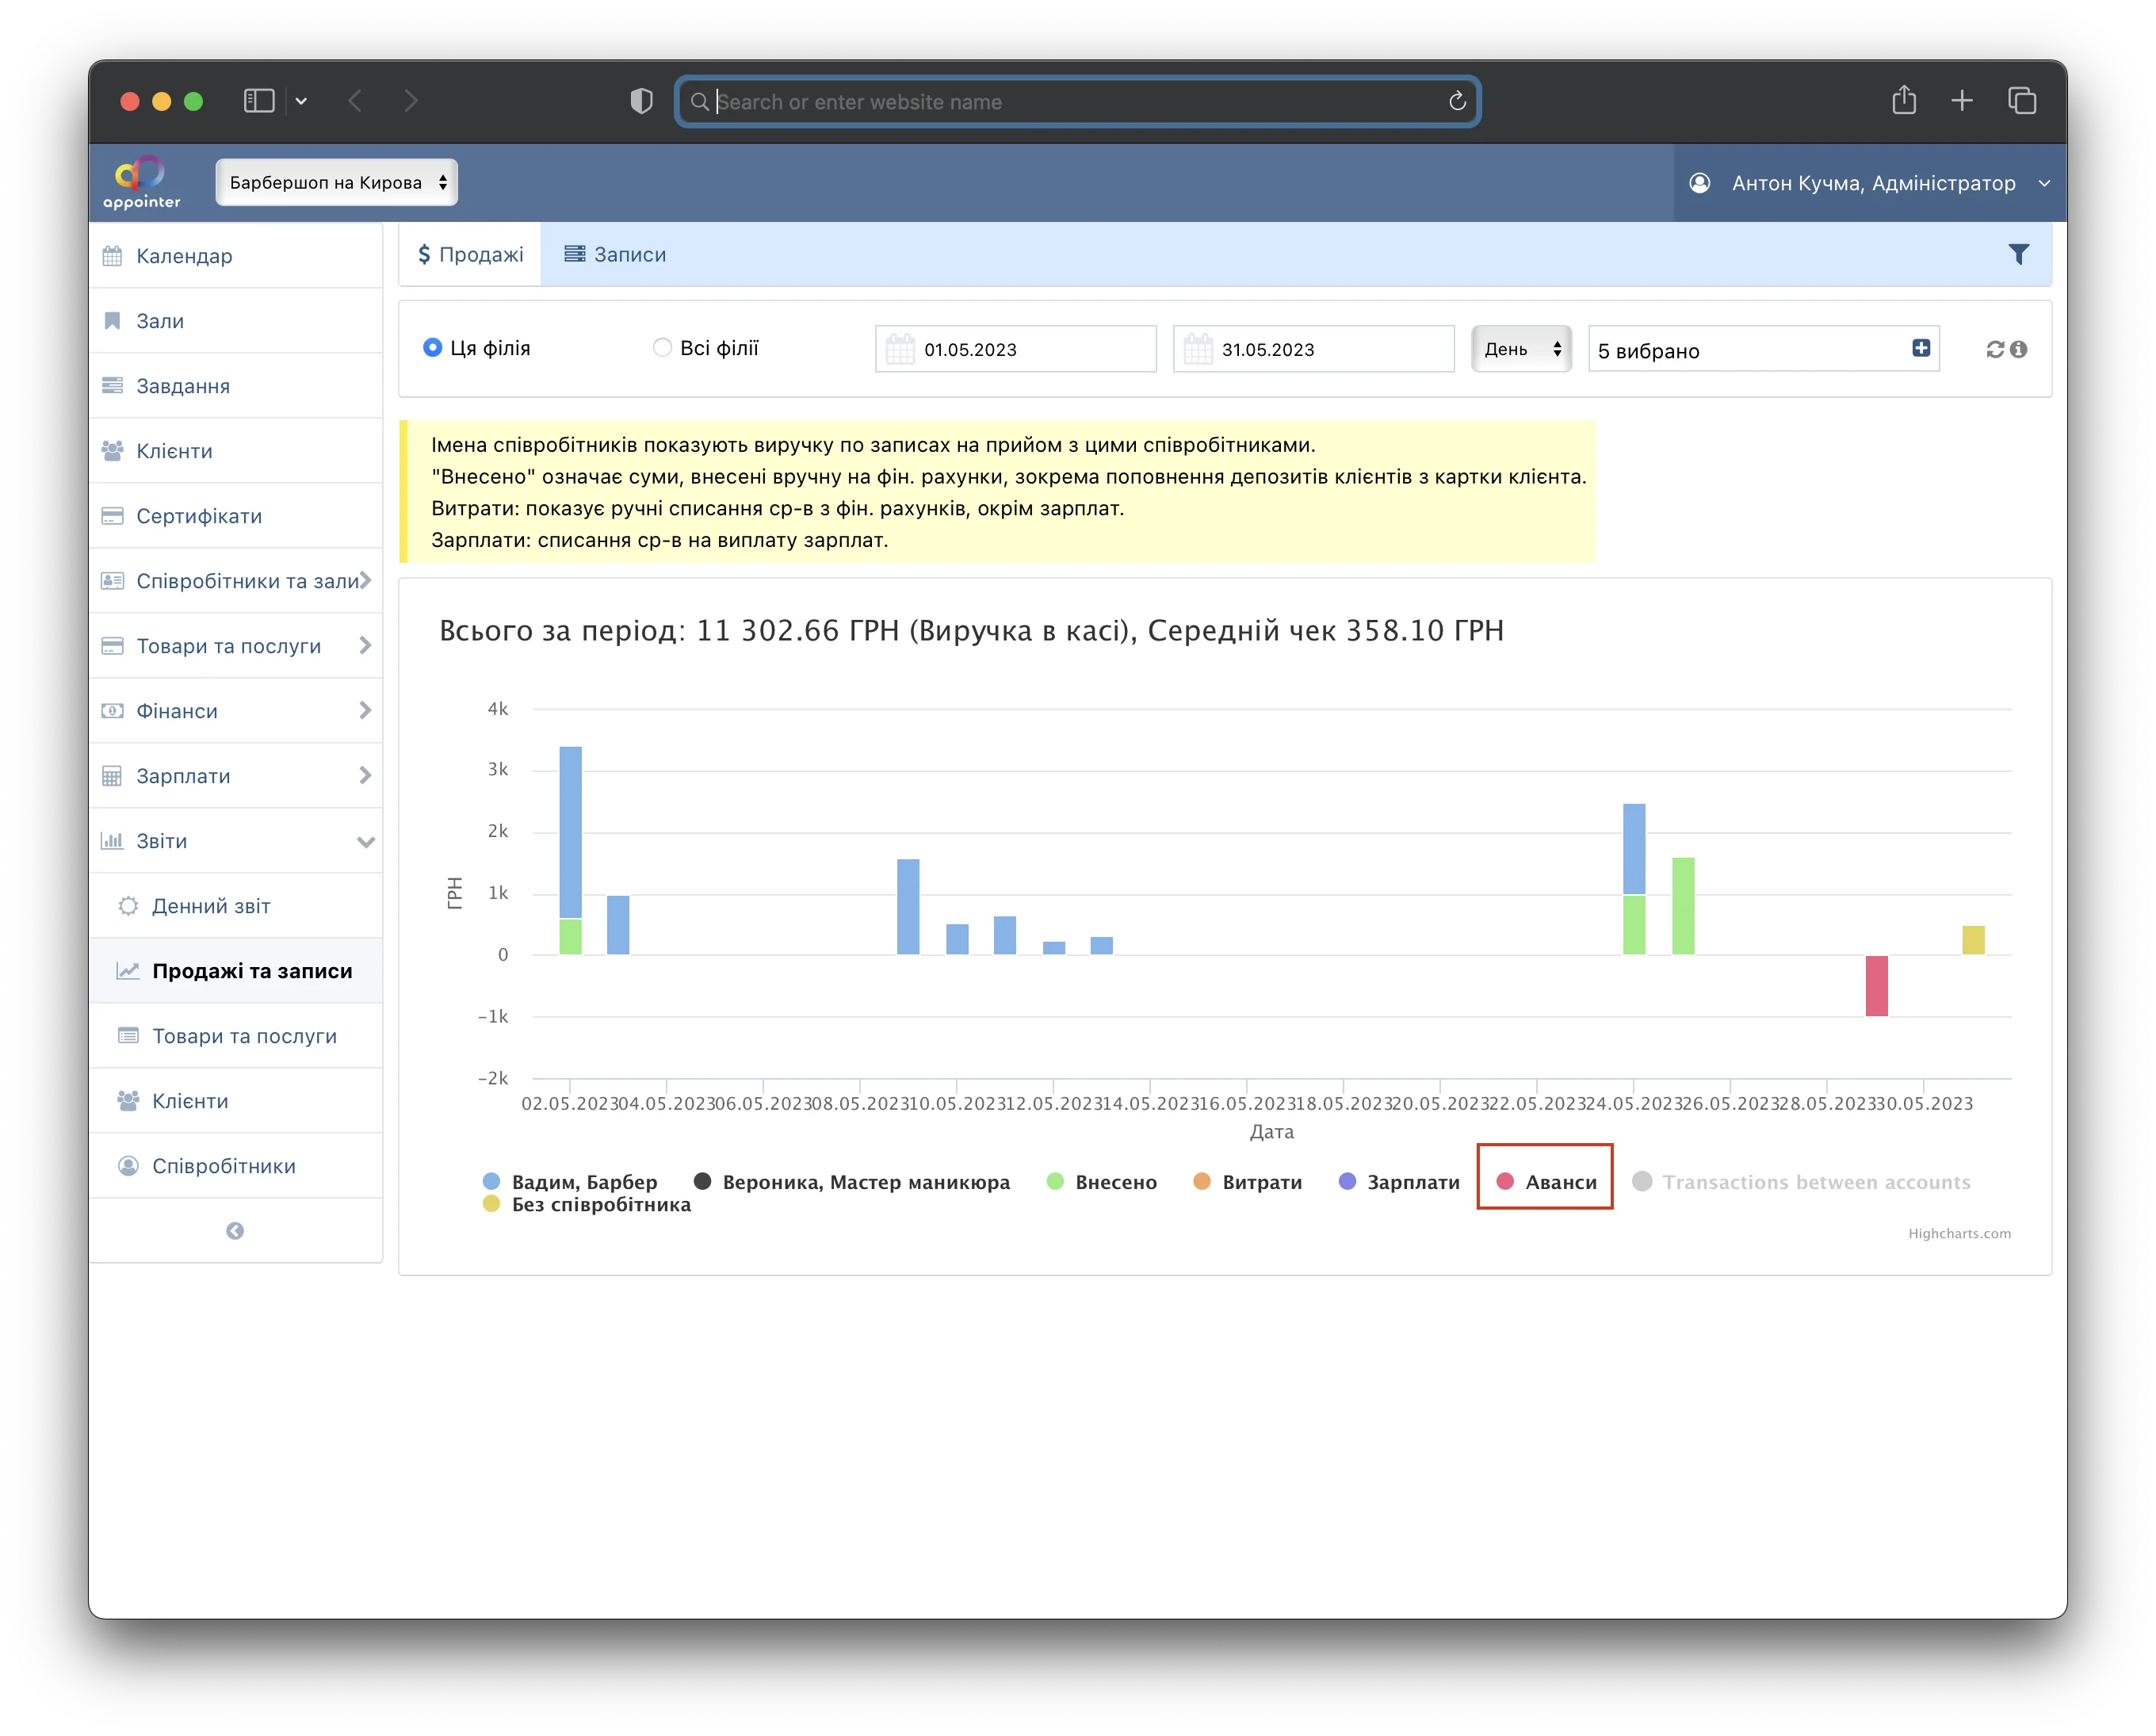Expand sidebar Товари та послуги chevron menu
2156x1736 pixels.
pos(236,646)
